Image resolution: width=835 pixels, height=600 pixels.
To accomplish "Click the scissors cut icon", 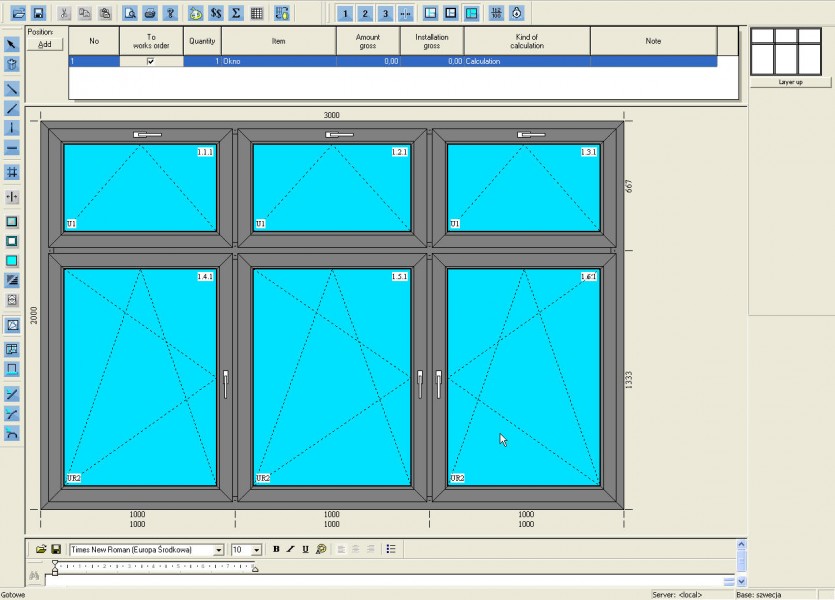I will 64,13.
